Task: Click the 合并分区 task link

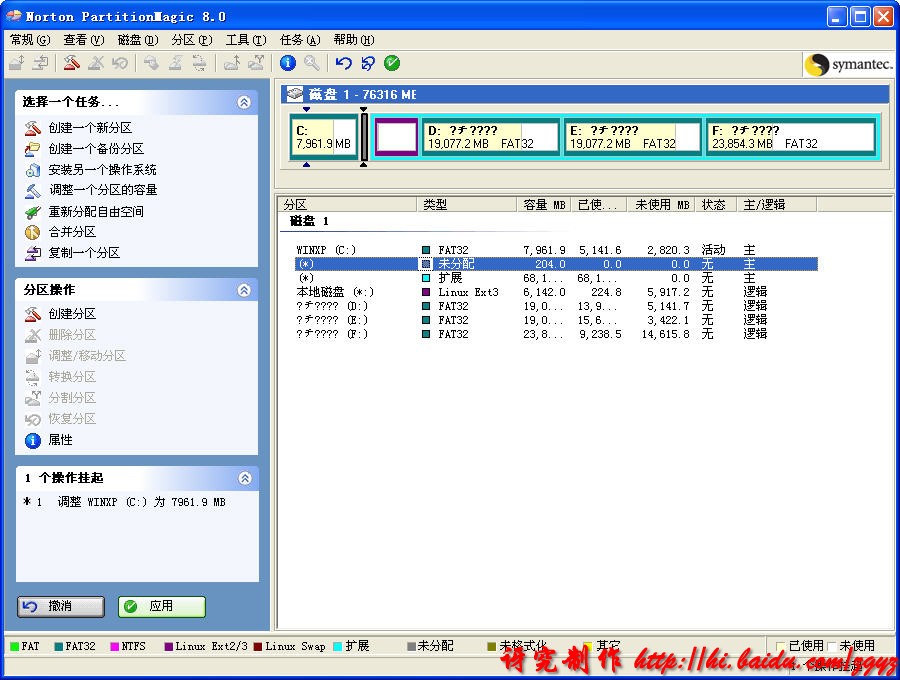Action: (72, 232)
